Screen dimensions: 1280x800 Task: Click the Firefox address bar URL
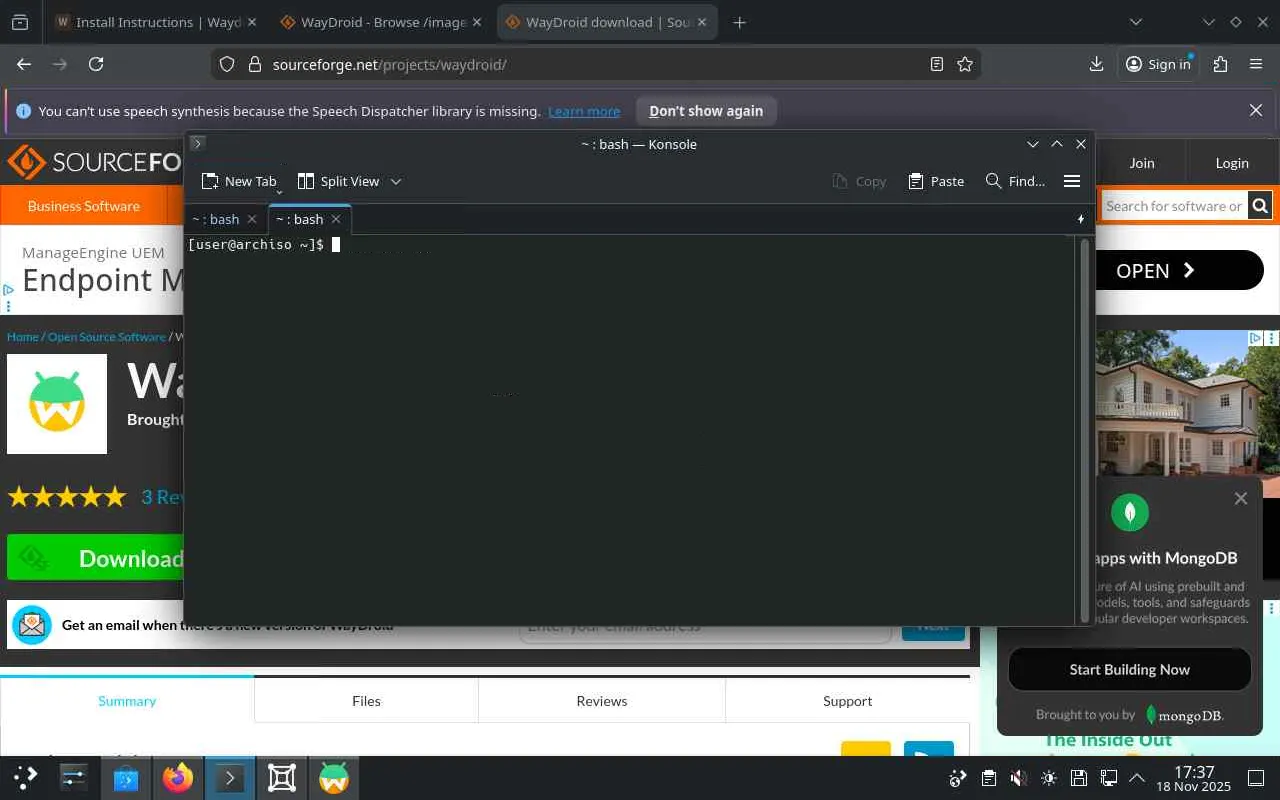click(389, 64)
